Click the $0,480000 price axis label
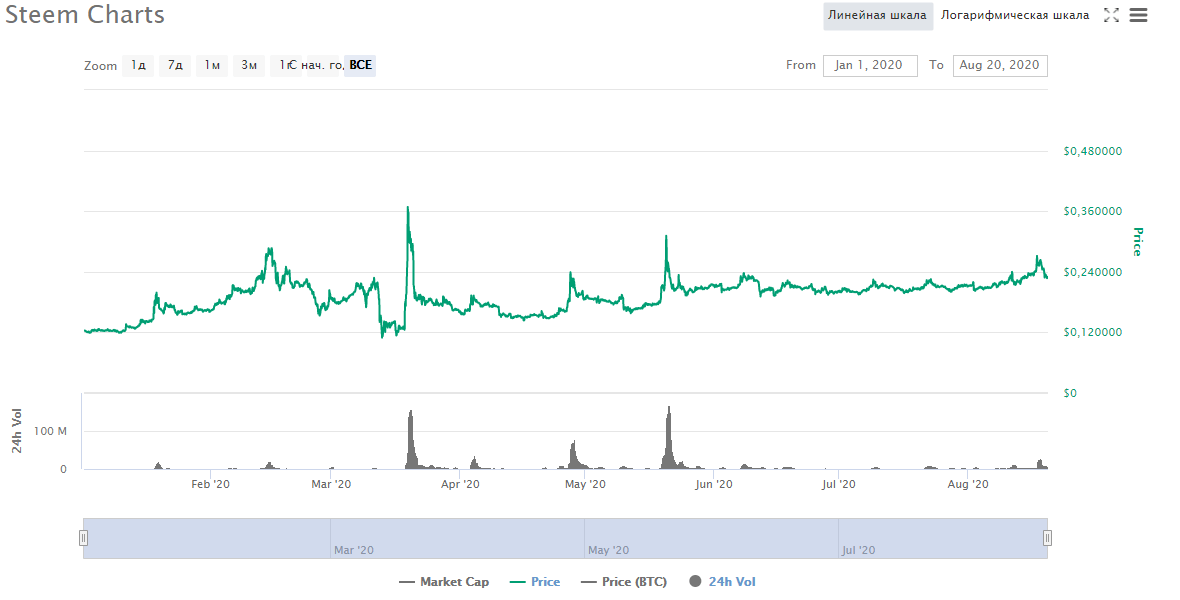This screenshot has width=1180, height=600. (x=1093, y=151)
